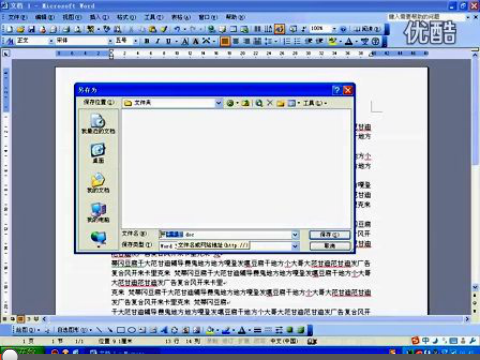Image resolution: width=480 pixels, height=360 pixels.
Task: Click the Insert WordArt icon in the Drawing toolbar
Action: (164, 330)
